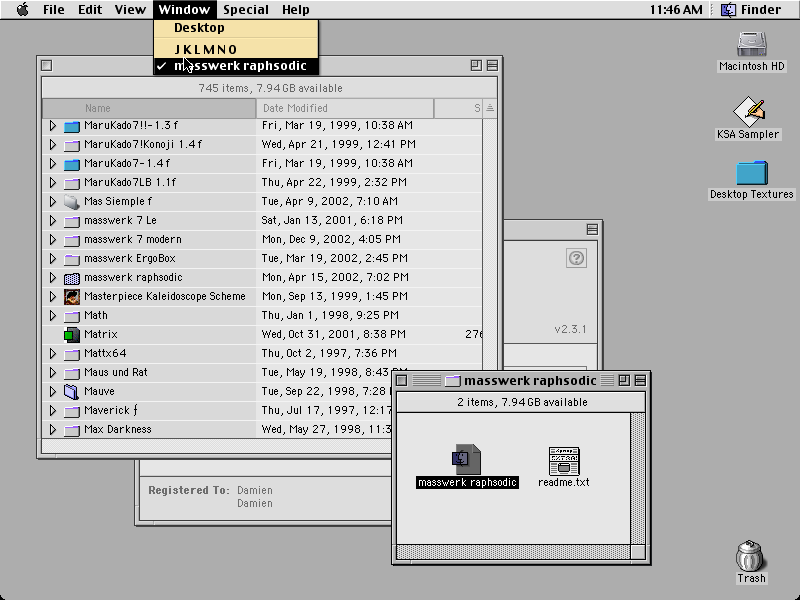Open the Help menu
This screenshot has height=600, width=800.
tap(295, 9)
